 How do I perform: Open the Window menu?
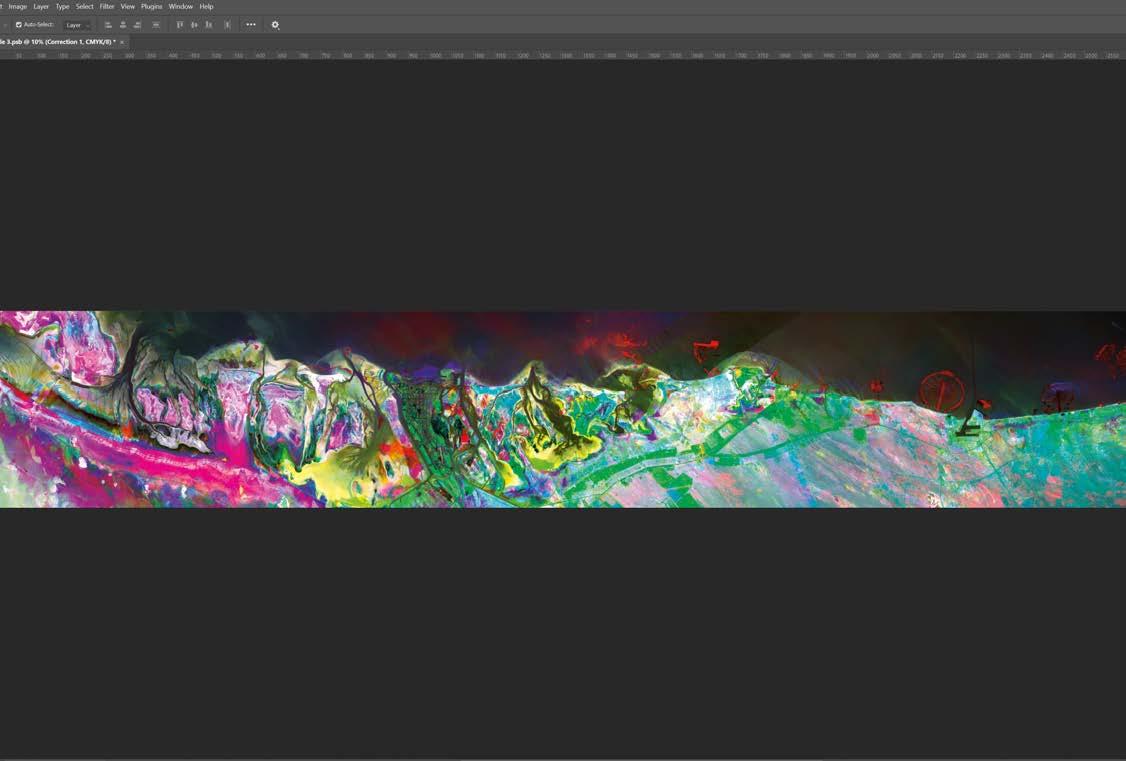(x=181, y=6)
